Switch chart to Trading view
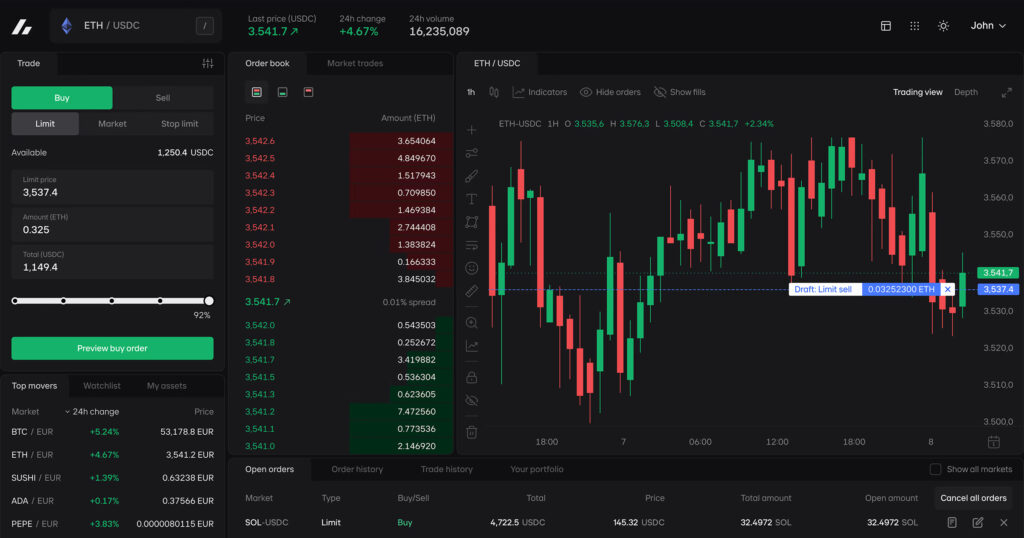1024x538 pixels. click(918, 92)
